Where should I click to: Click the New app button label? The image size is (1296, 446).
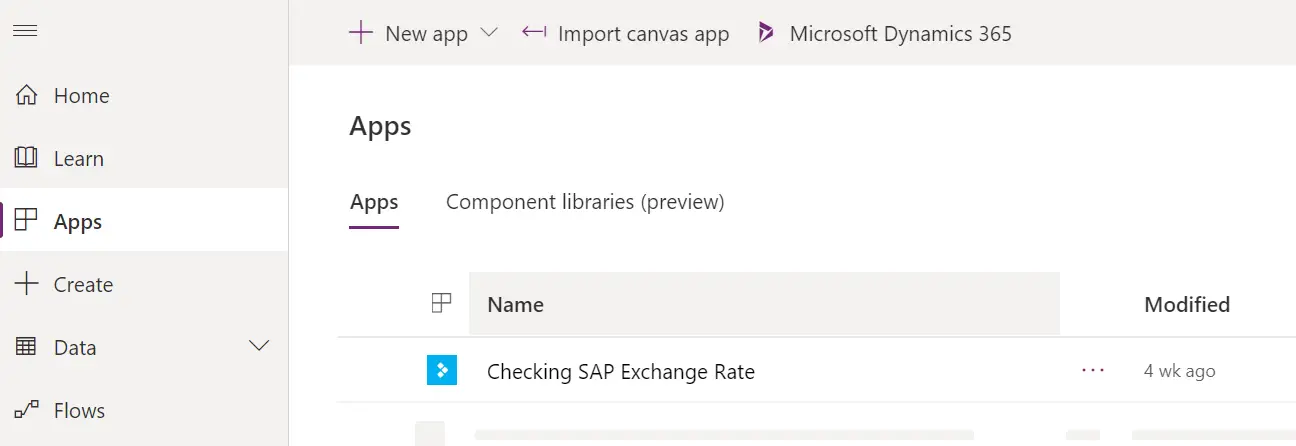426,34
